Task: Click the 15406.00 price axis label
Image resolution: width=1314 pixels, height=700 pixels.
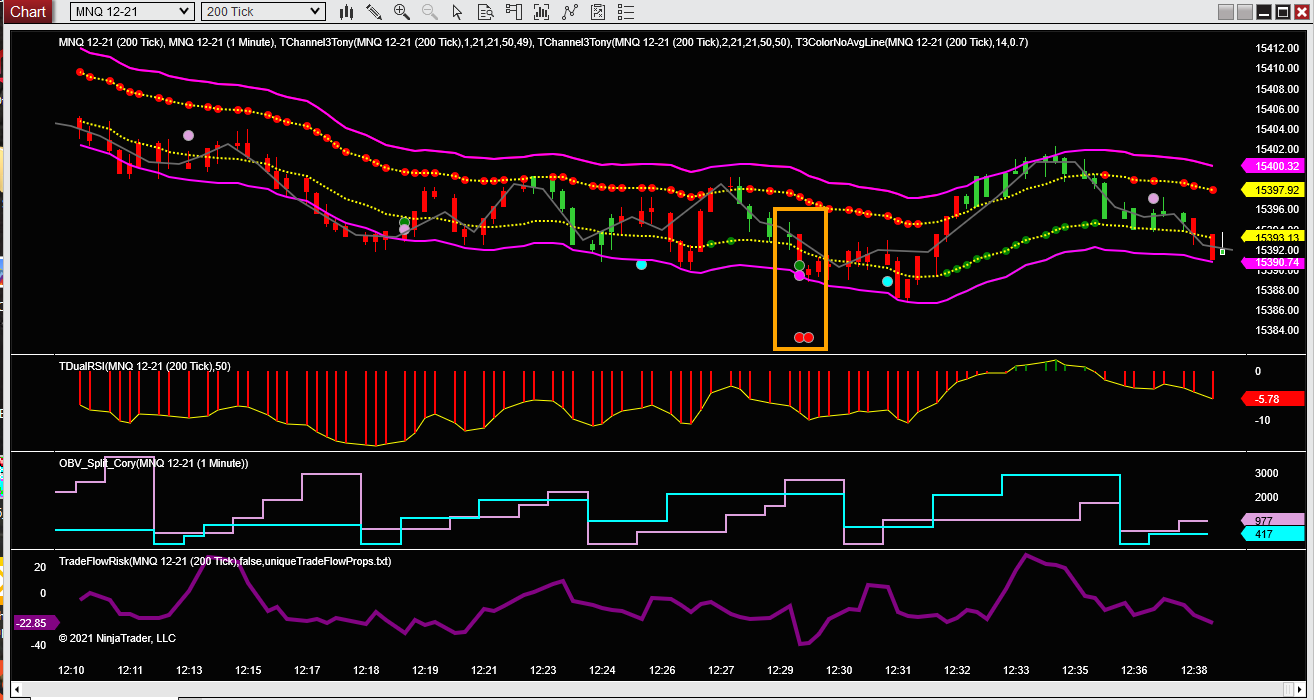Action: coord(1277,109)
